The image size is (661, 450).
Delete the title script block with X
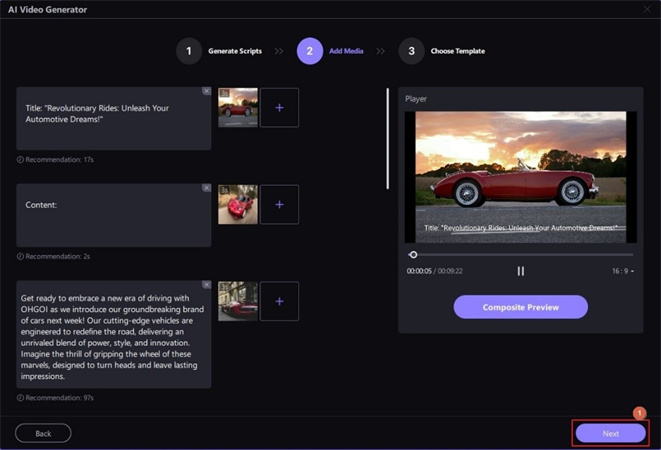click(x=206, y=91)
